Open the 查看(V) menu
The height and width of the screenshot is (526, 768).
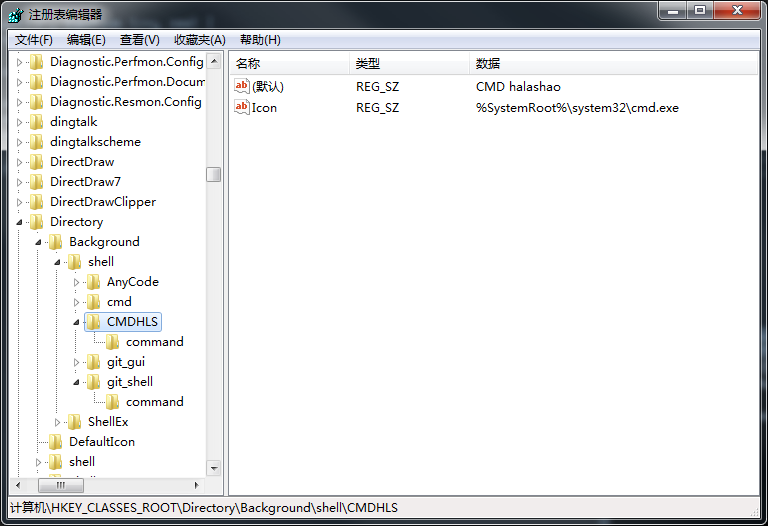pos(140,40)
